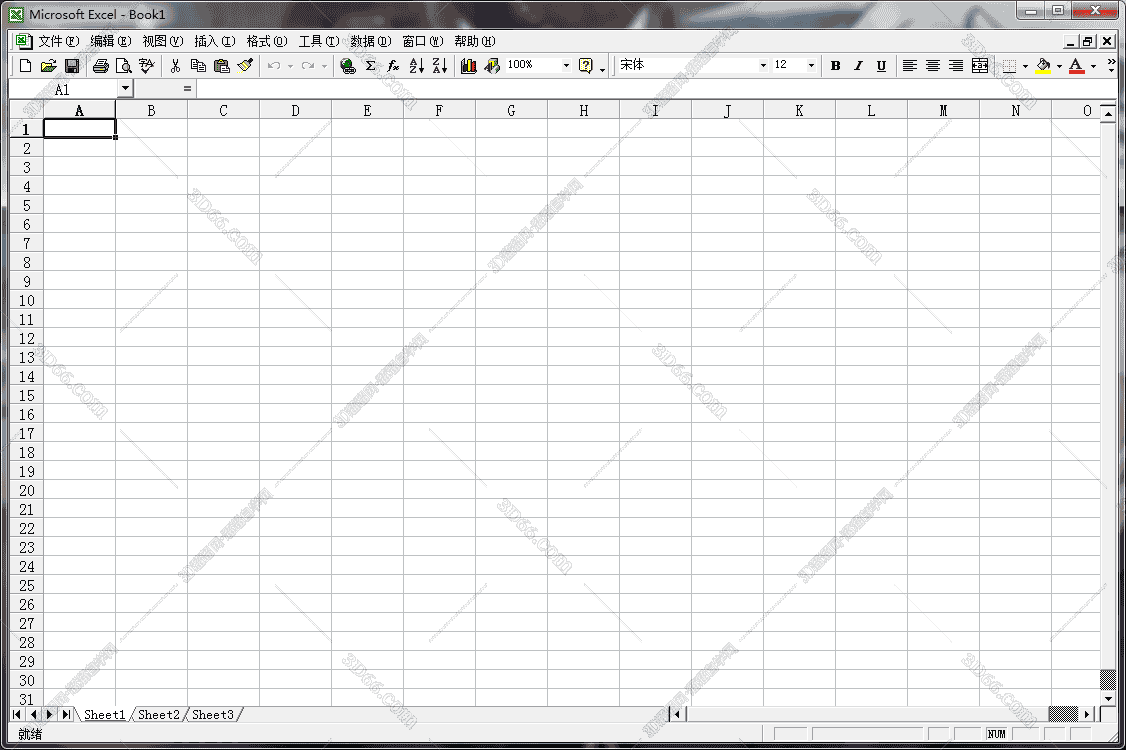Toggle underline formatting
This screenshot has height=750, width=1126.
(x=881, y=65)
